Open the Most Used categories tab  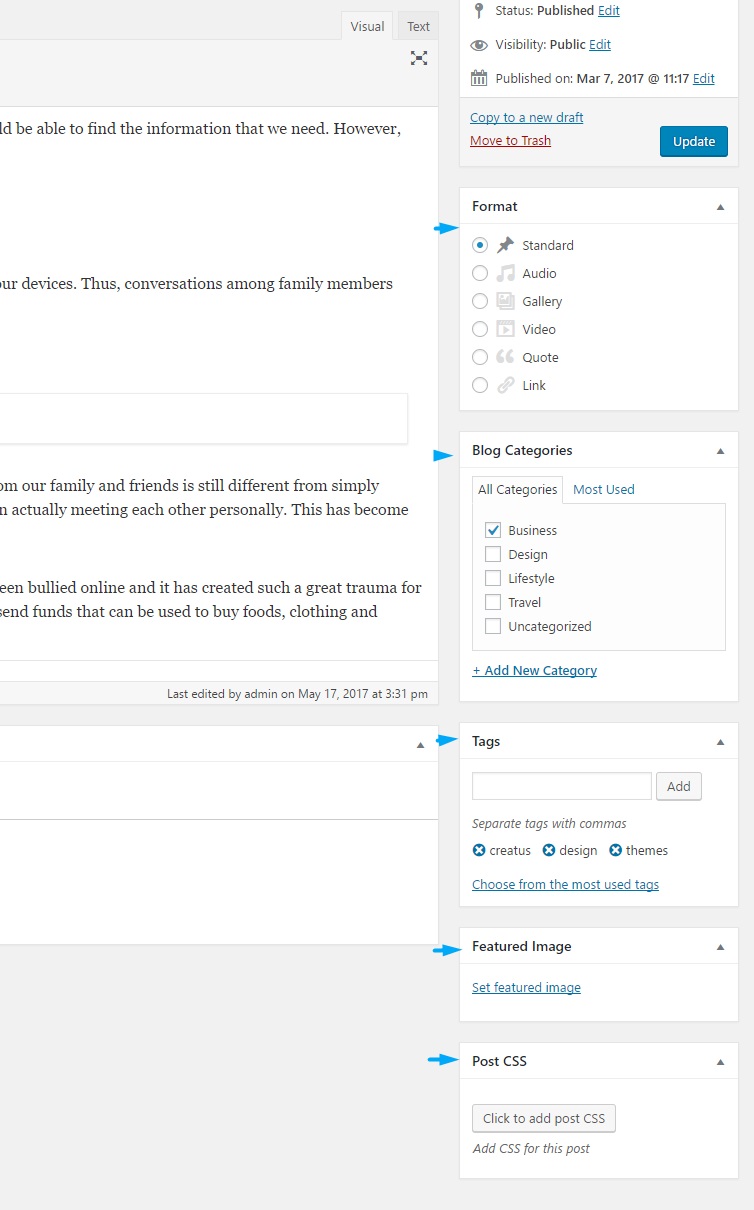pos(603,489)
